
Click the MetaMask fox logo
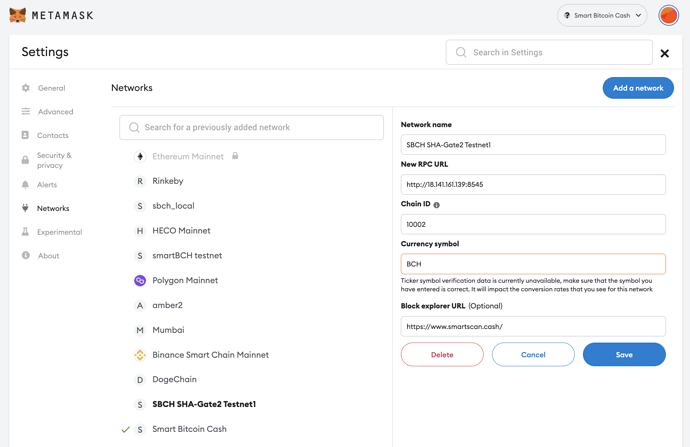coord(18,15)
